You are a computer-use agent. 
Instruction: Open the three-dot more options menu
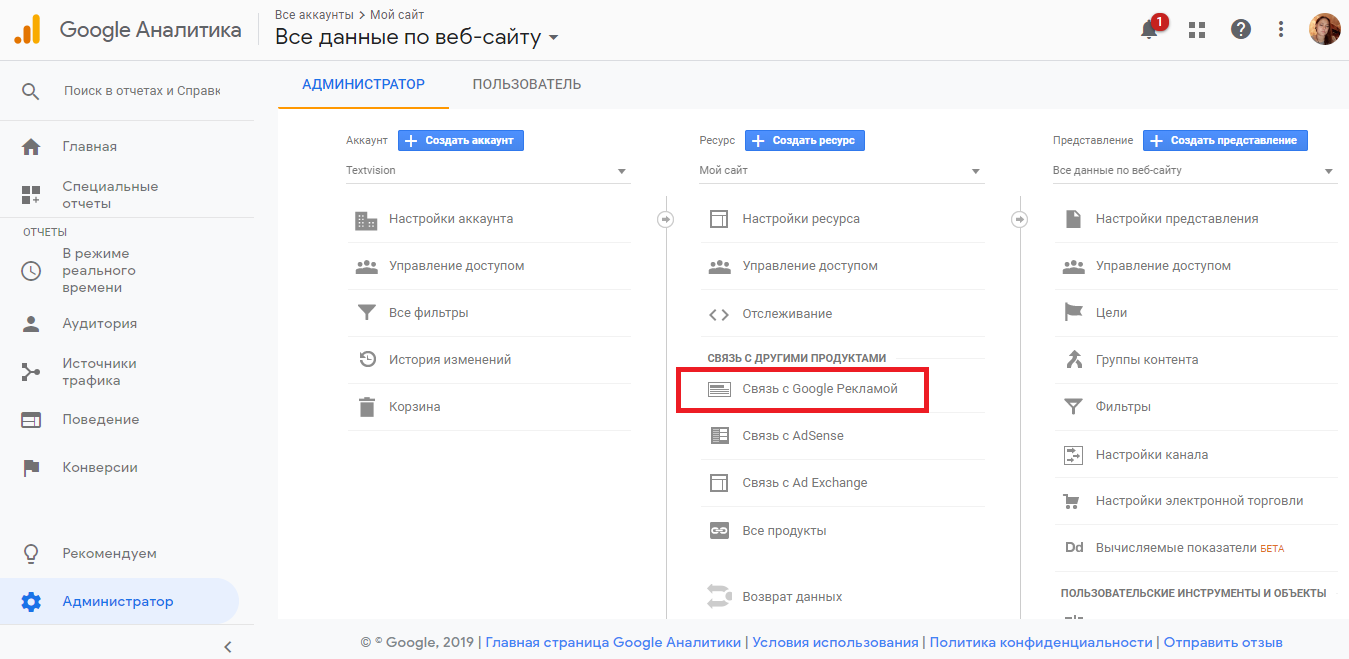click(x=1281, y=30)
